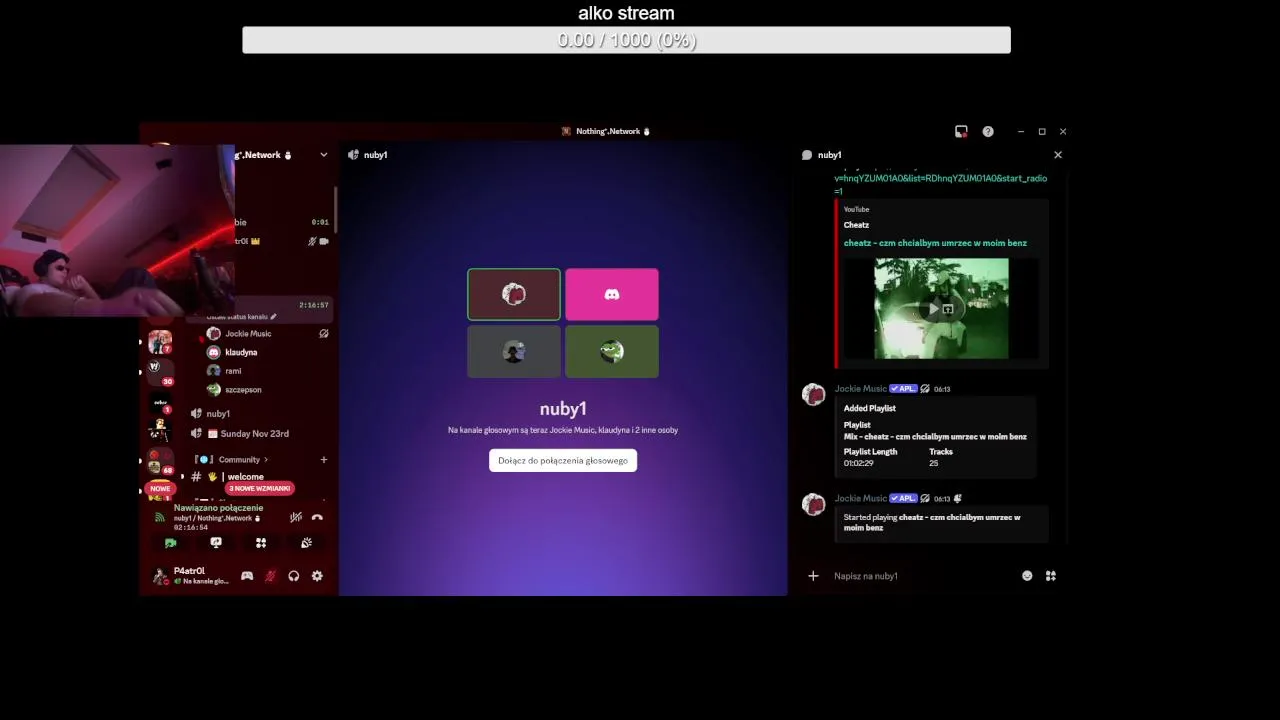This screenshot has width=1280, height=720.
Task: Toggle camera in voice connection panel
Action: pyautogui.click(x=170, y=543)
